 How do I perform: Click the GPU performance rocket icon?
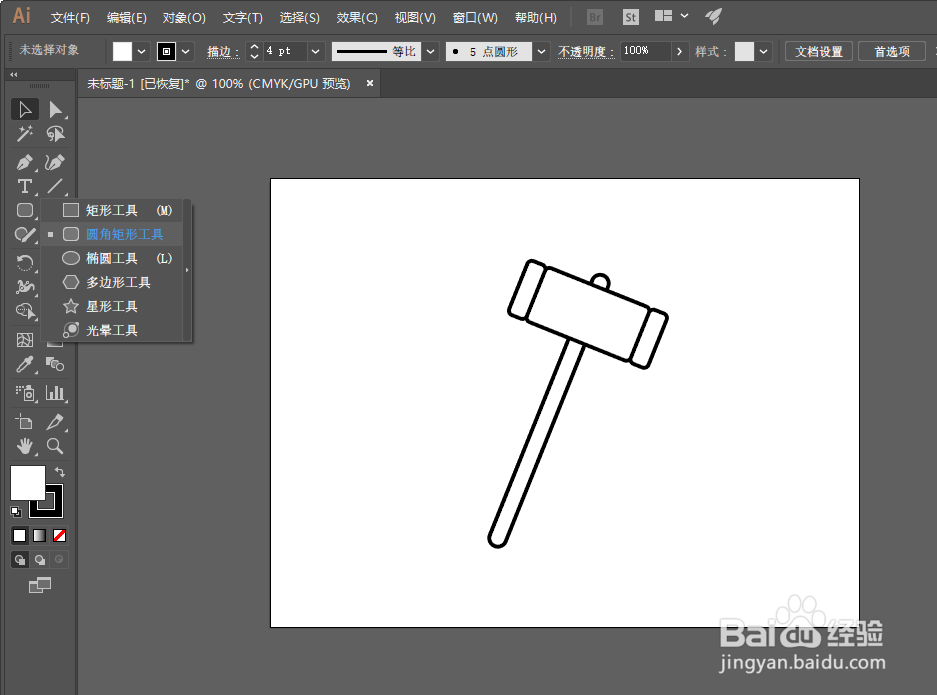(x=714, y=16)
